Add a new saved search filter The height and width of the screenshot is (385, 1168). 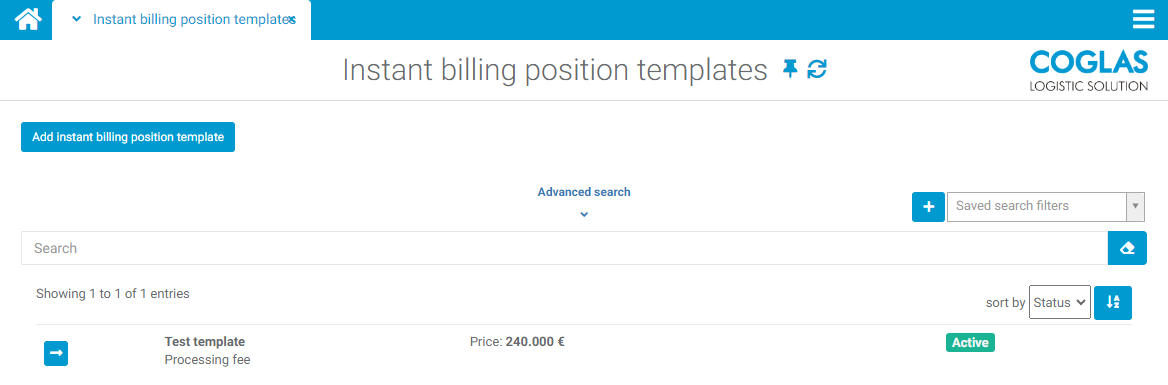click(x=928, y=206)
